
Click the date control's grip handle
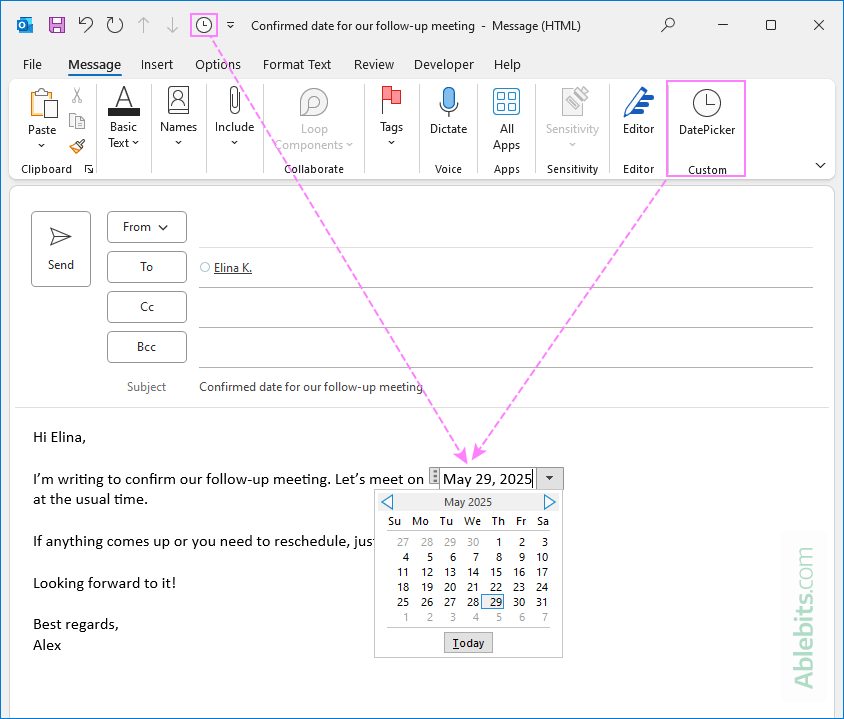[x=434, y=476]
